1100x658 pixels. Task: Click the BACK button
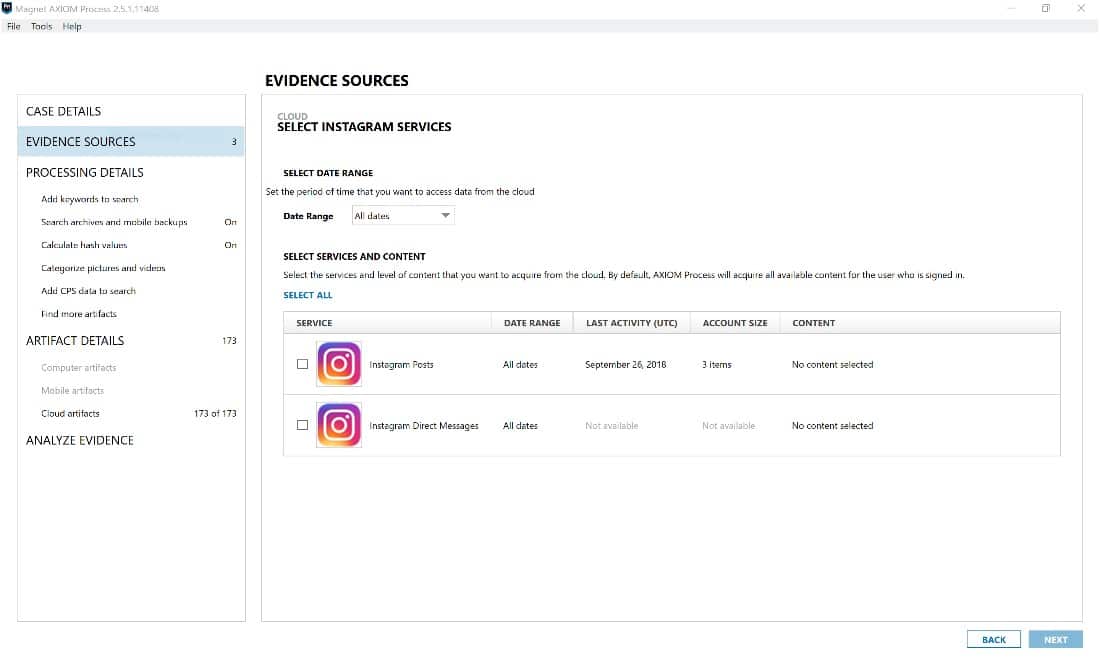click(993, 639)
